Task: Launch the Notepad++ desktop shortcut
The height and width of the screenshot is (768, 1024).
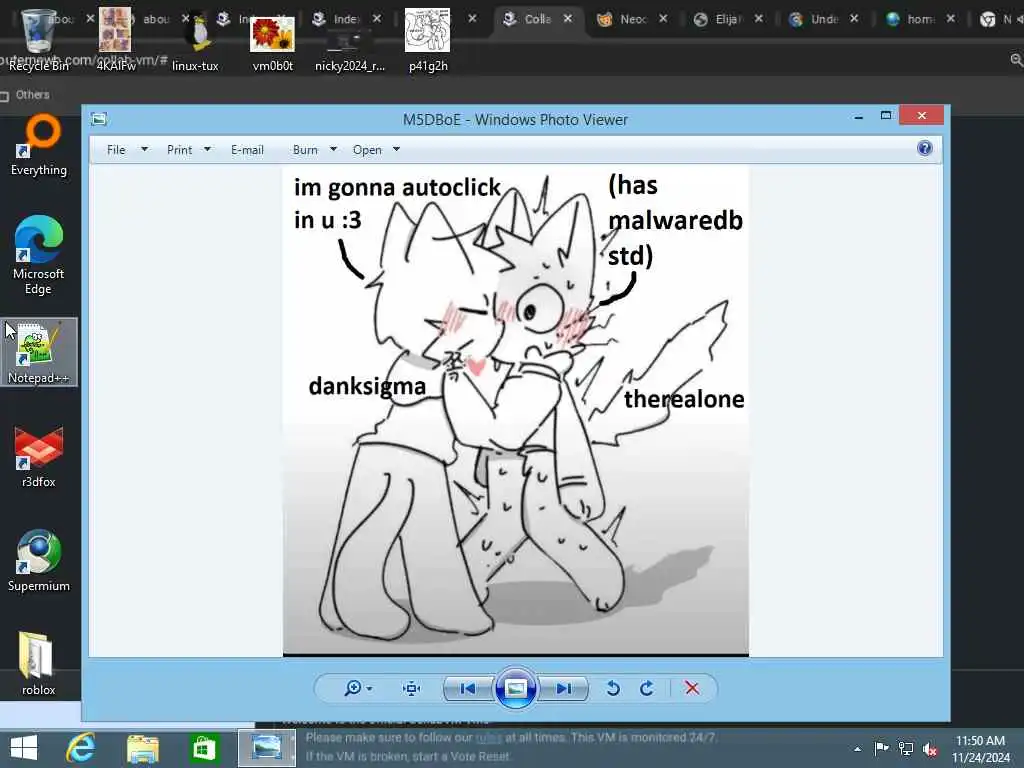Action: click(39, 353)
